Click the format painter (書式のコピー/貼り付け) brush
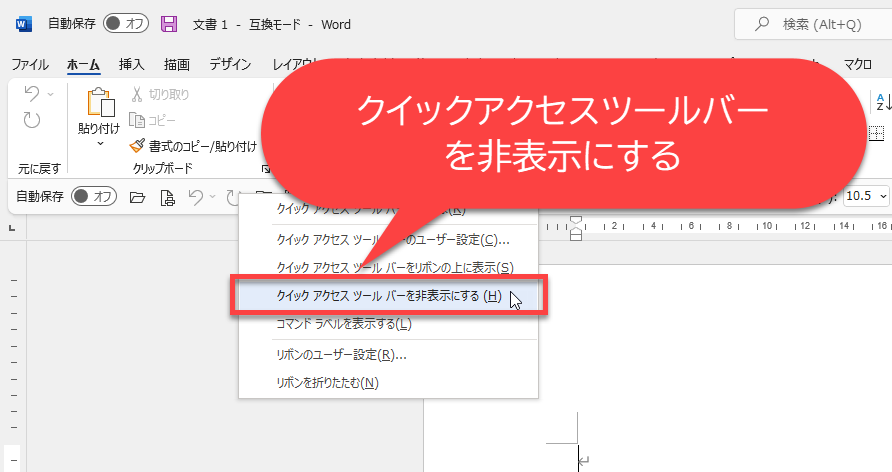Image resolution: width=892 pixels, height=472 pixels. pos(139,146)
